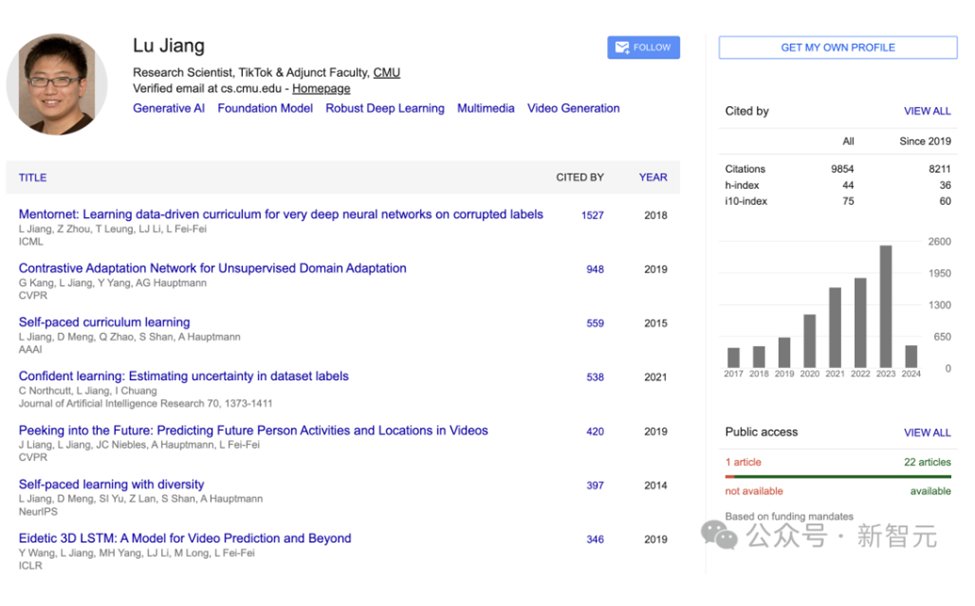Viewport: 975px width, 606px height.
Task: Click the 'Journal of Artificial Intelligence Research' venue line
Action: click(146, 403)
